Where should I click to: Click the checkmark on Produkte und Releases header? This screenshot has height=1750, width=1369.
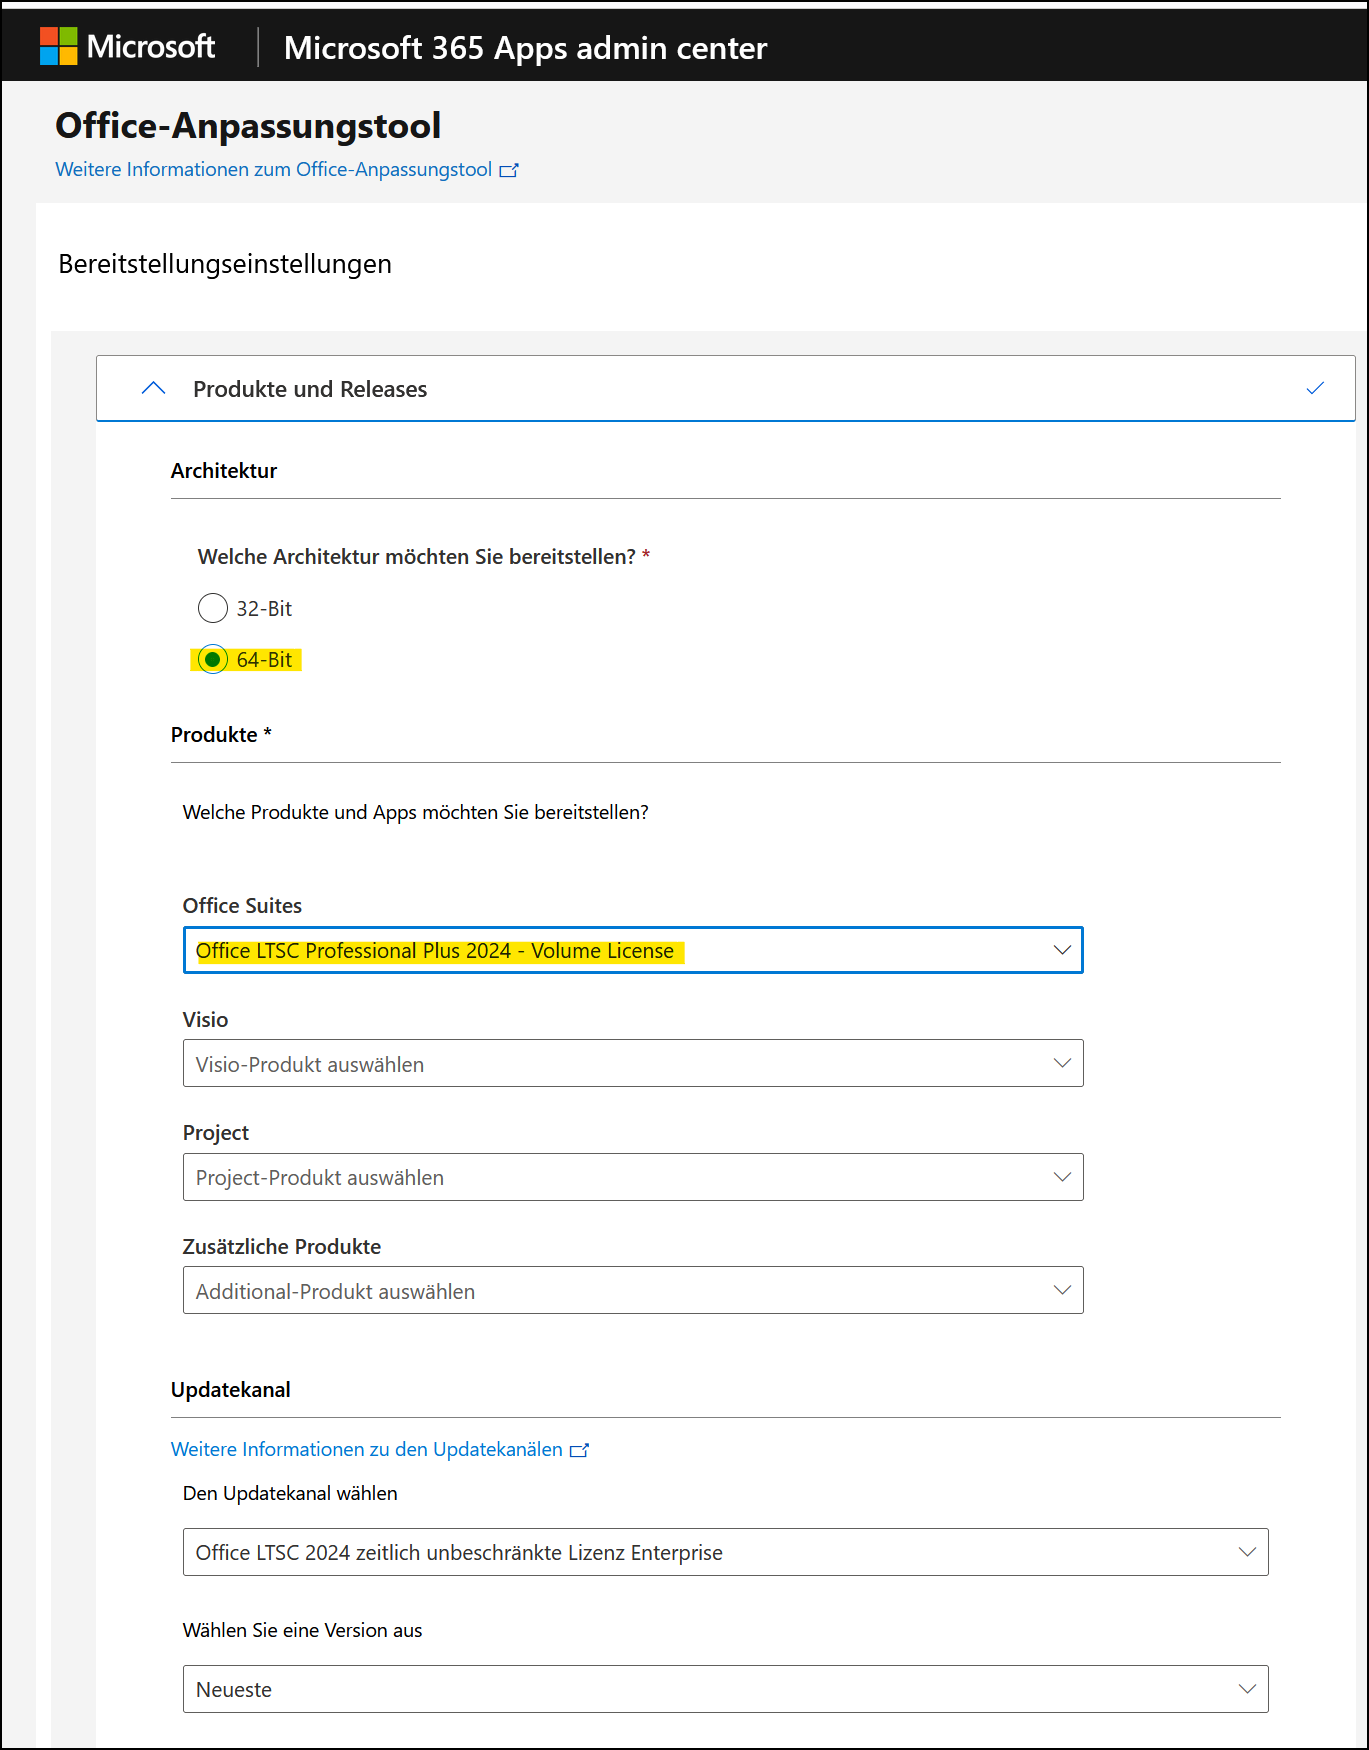point(1315,389)
